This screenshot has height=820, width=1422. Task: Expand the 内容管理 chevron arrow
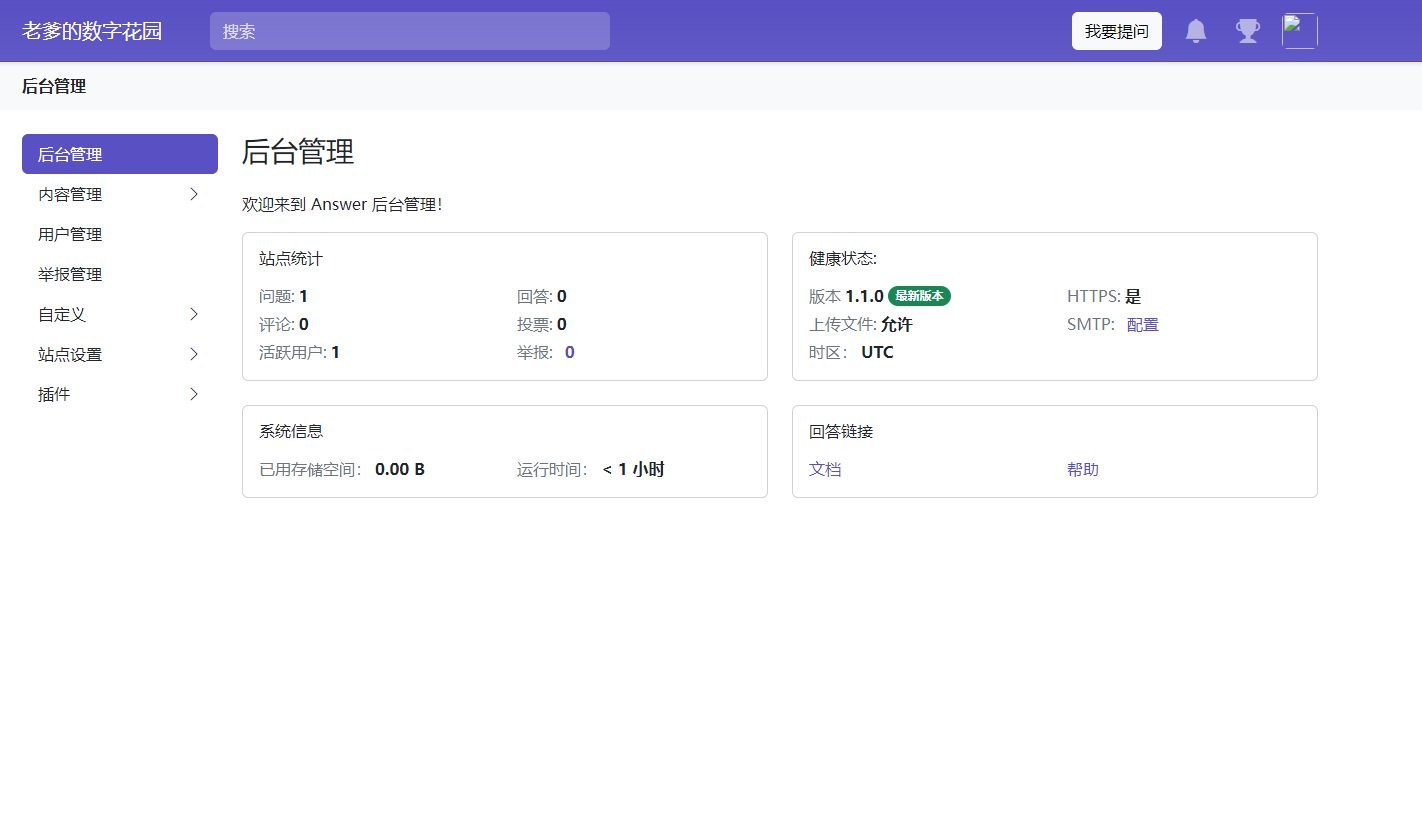(194, 194)
